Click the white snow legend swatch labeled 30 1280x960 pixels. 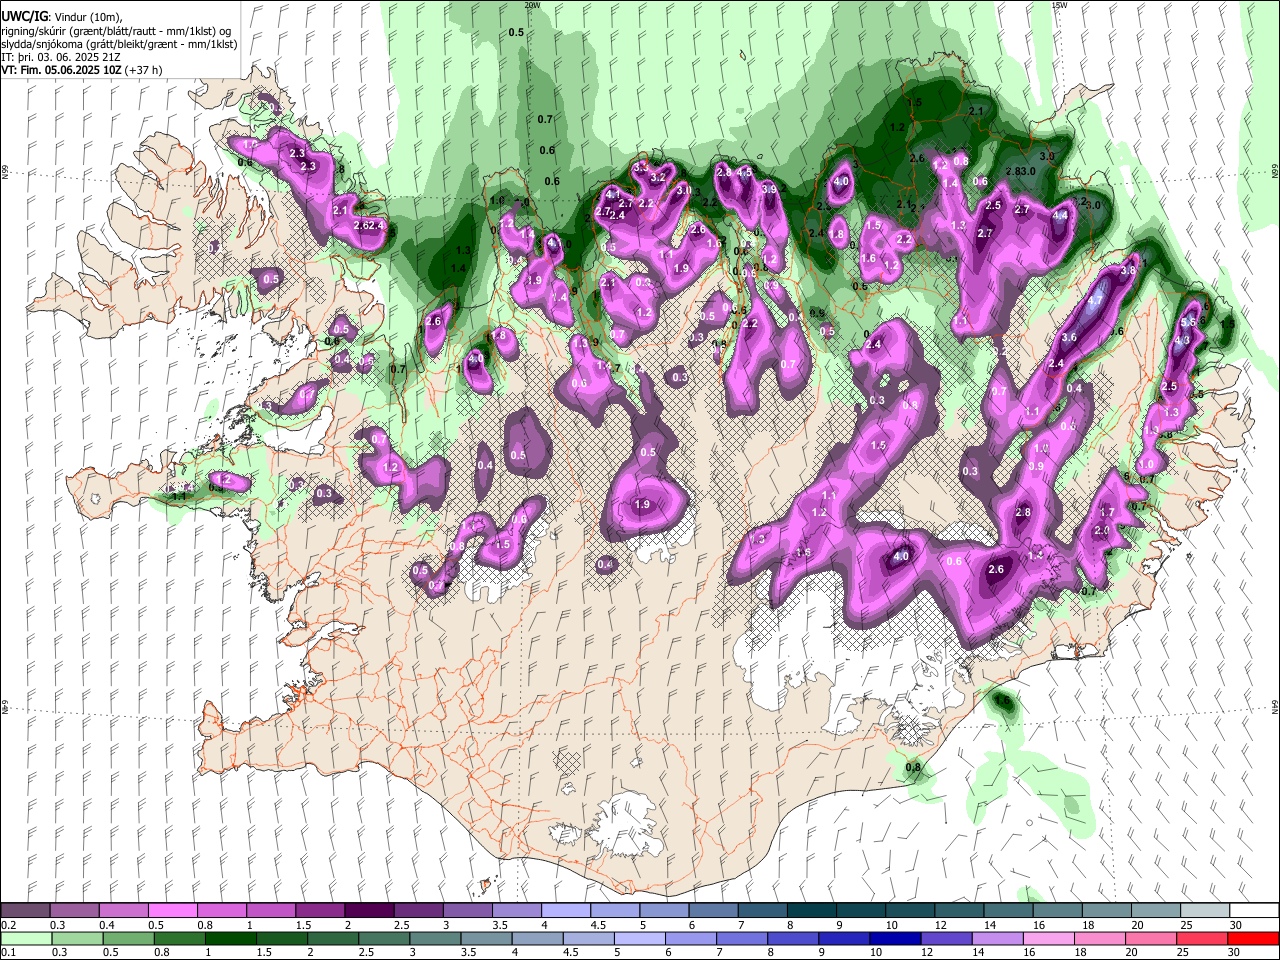point(1253,911)
